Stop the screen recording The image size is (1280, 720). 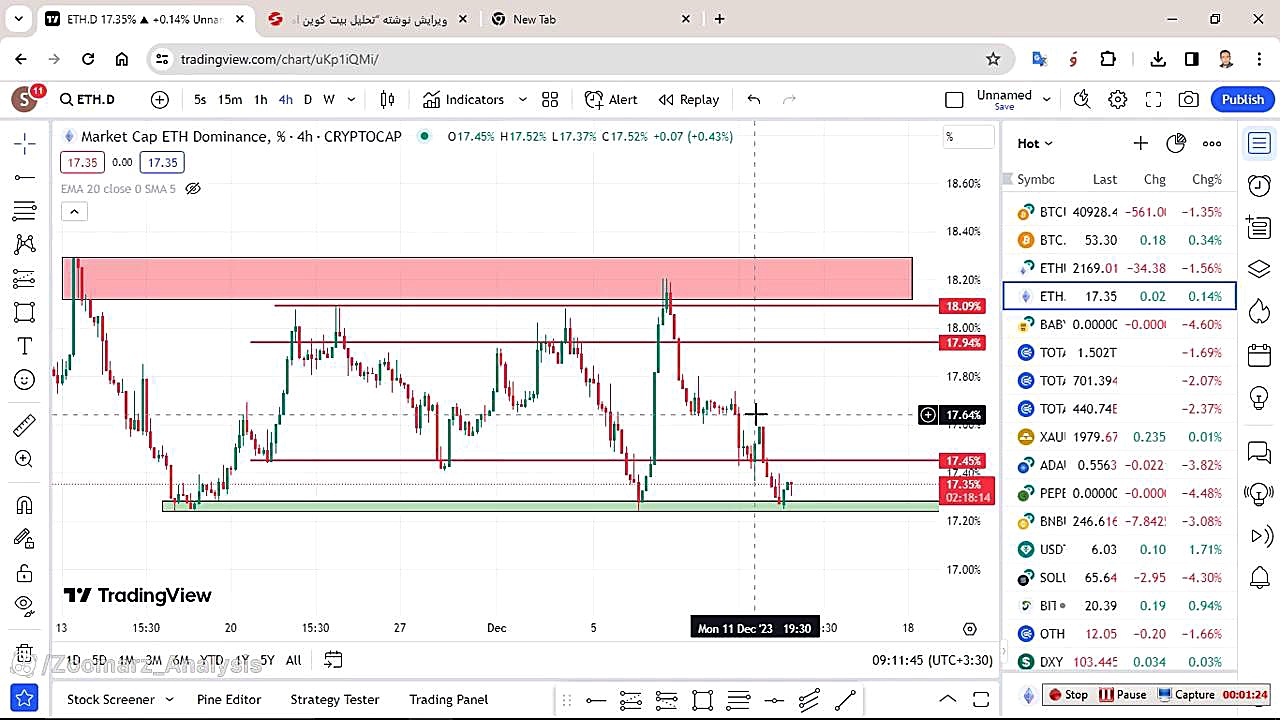1067,694
